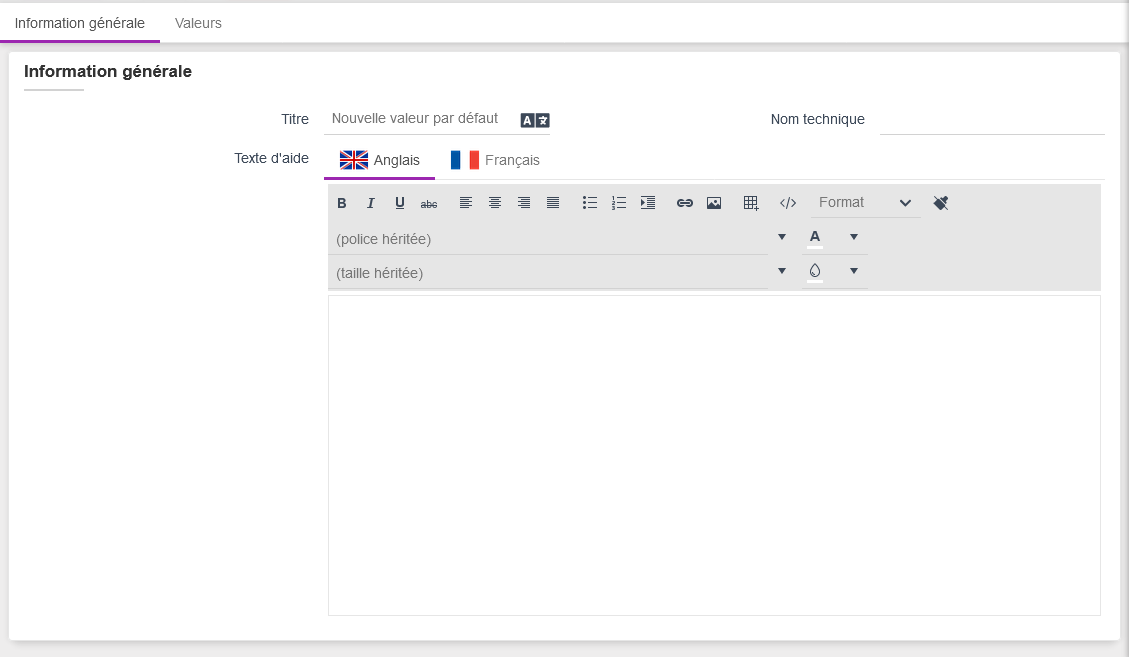Toggle the HTML source code view
This screenshot has height=657, width=1129.
coord(788,203)
